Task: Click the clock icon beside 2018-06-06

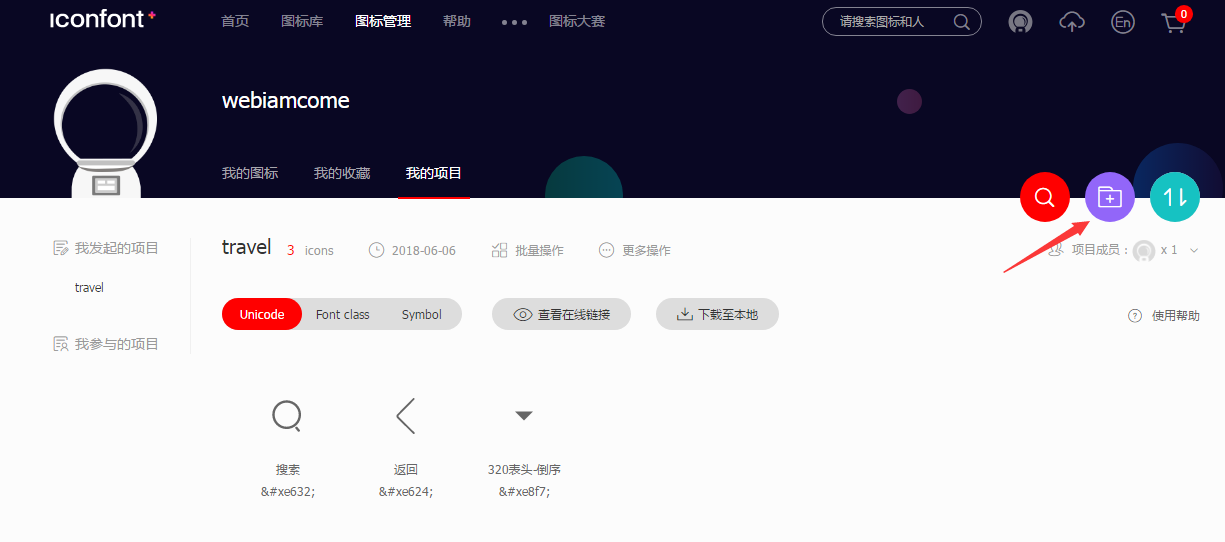Action: click(x=376, y=250)
